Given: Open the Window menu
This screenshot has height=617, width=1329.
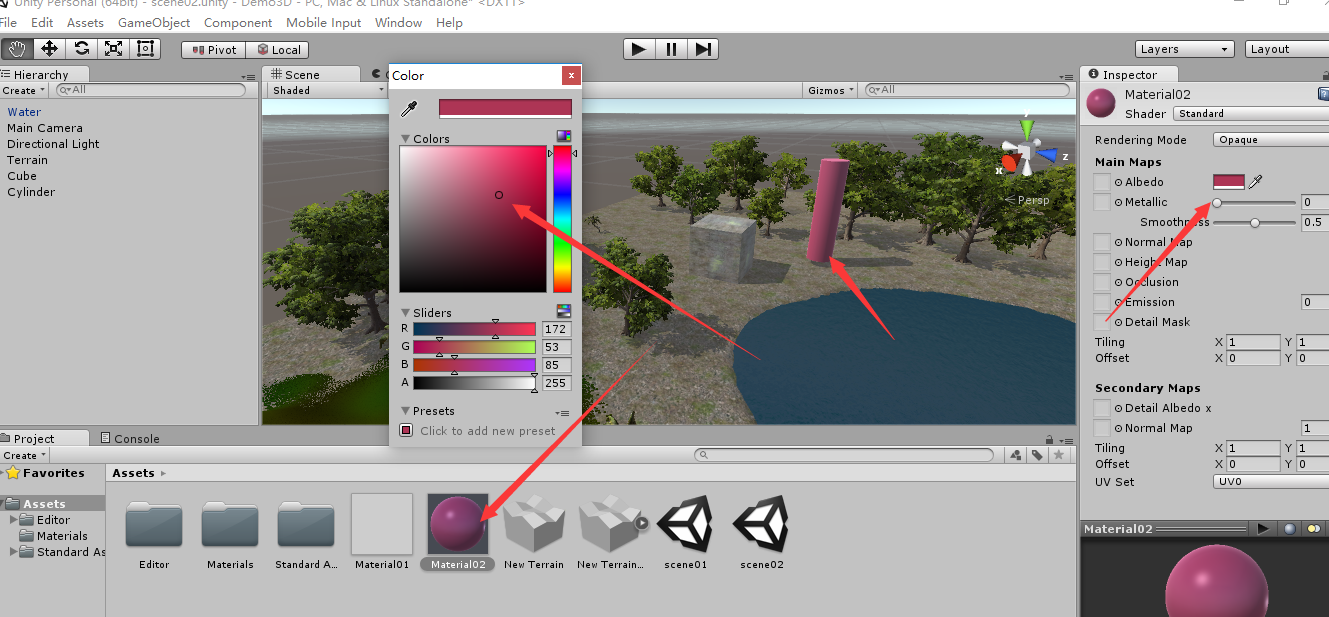Looking at the screenshot, I should [x=398, y=22].
